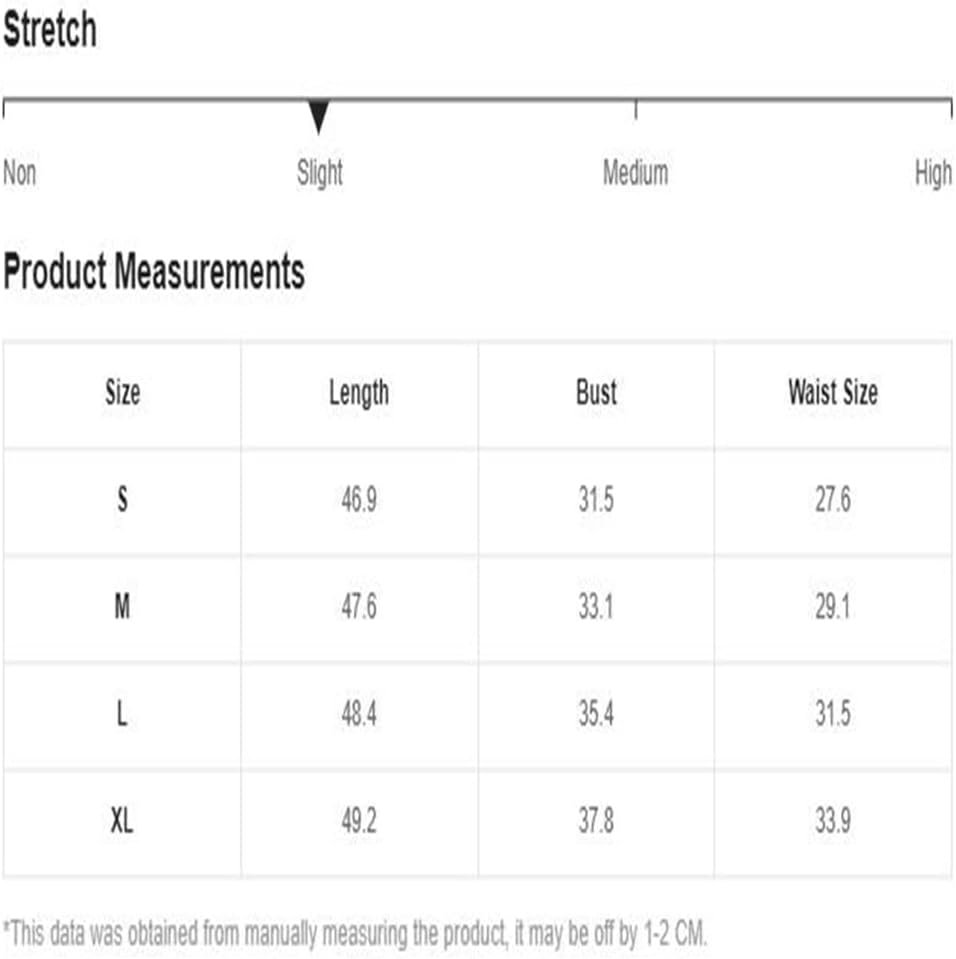The width and height of the screenshot is (956, 959).
Task: Click the Size column header
Action: [122, 392]
